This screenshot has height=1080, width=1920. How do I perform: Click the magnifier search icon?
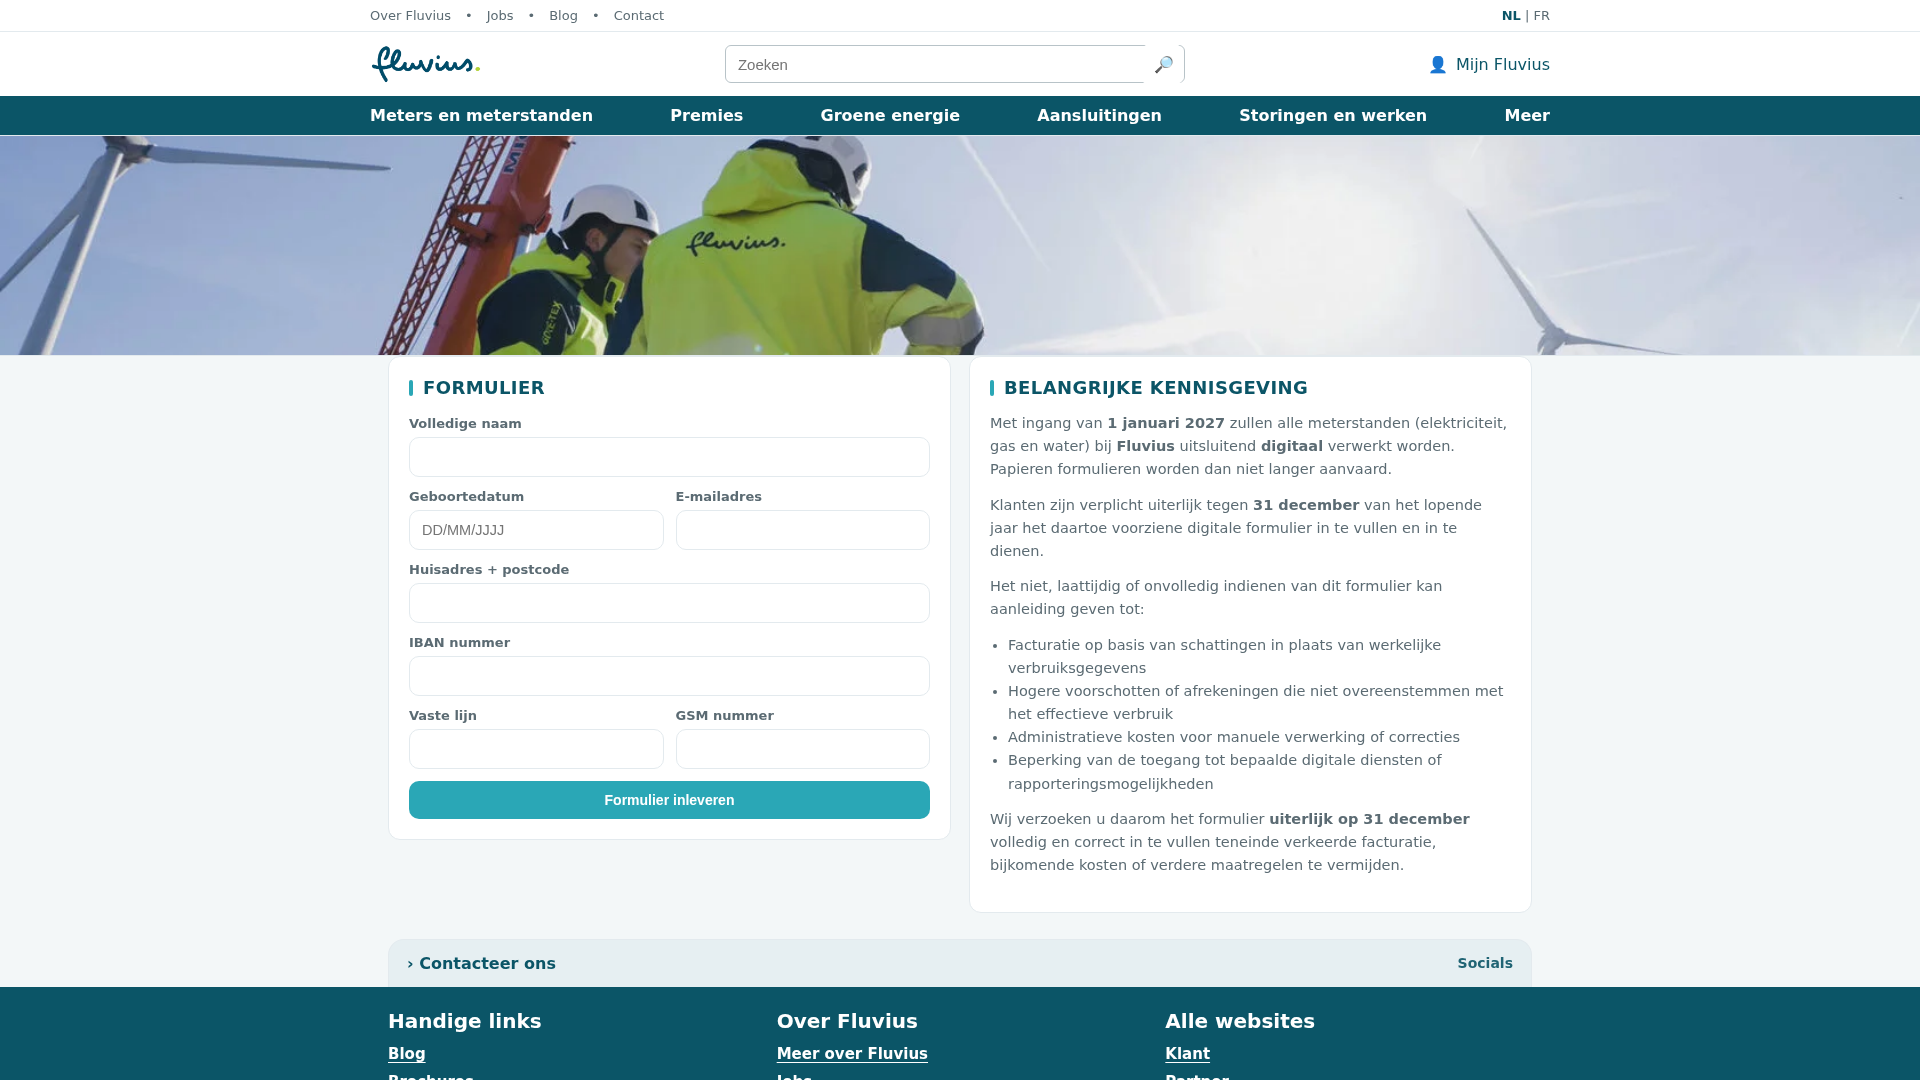(1164, 64)
